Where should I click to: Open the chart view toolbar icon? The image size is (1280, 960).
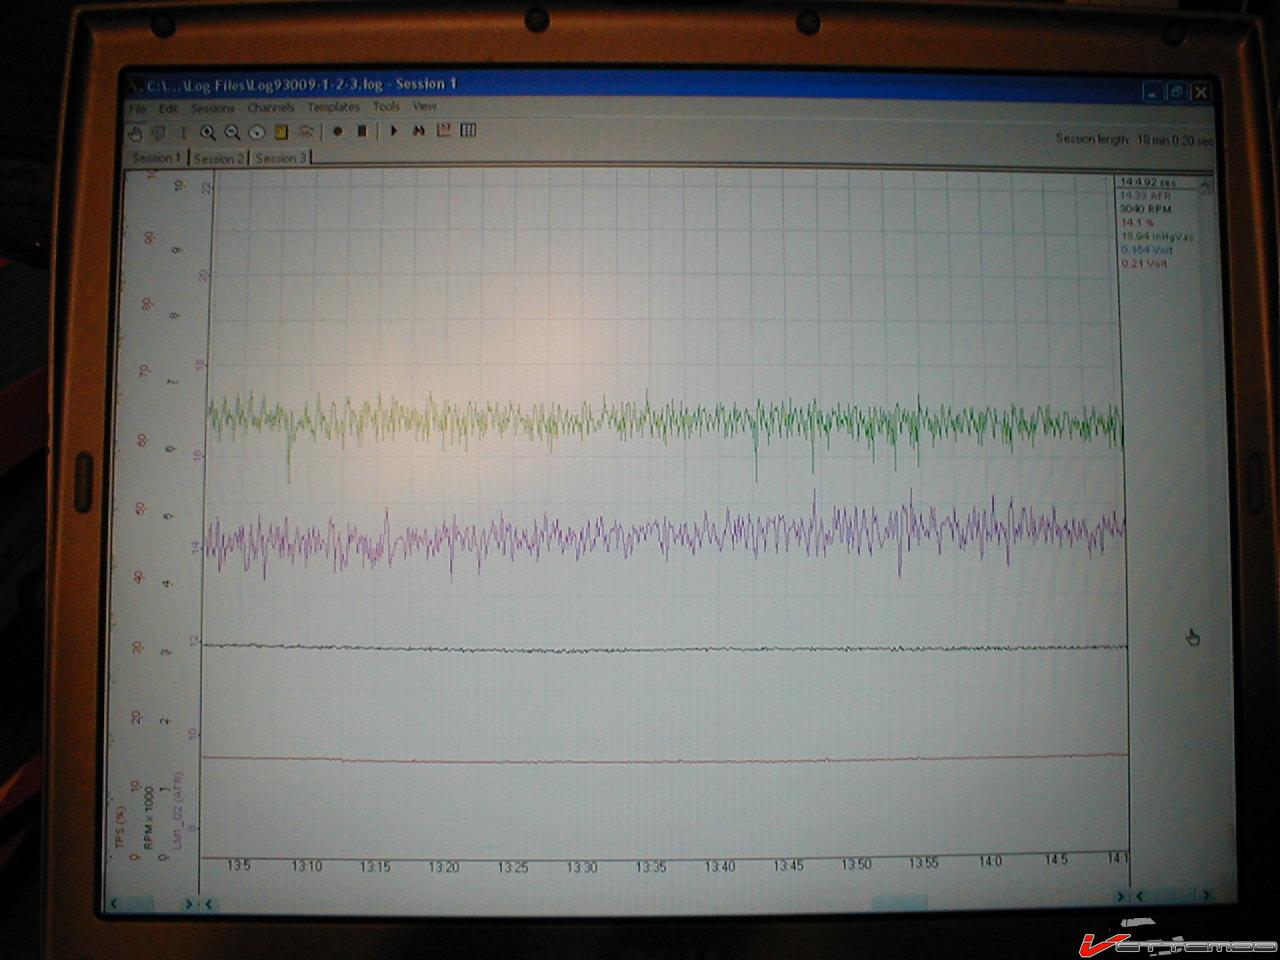[444, 131]
